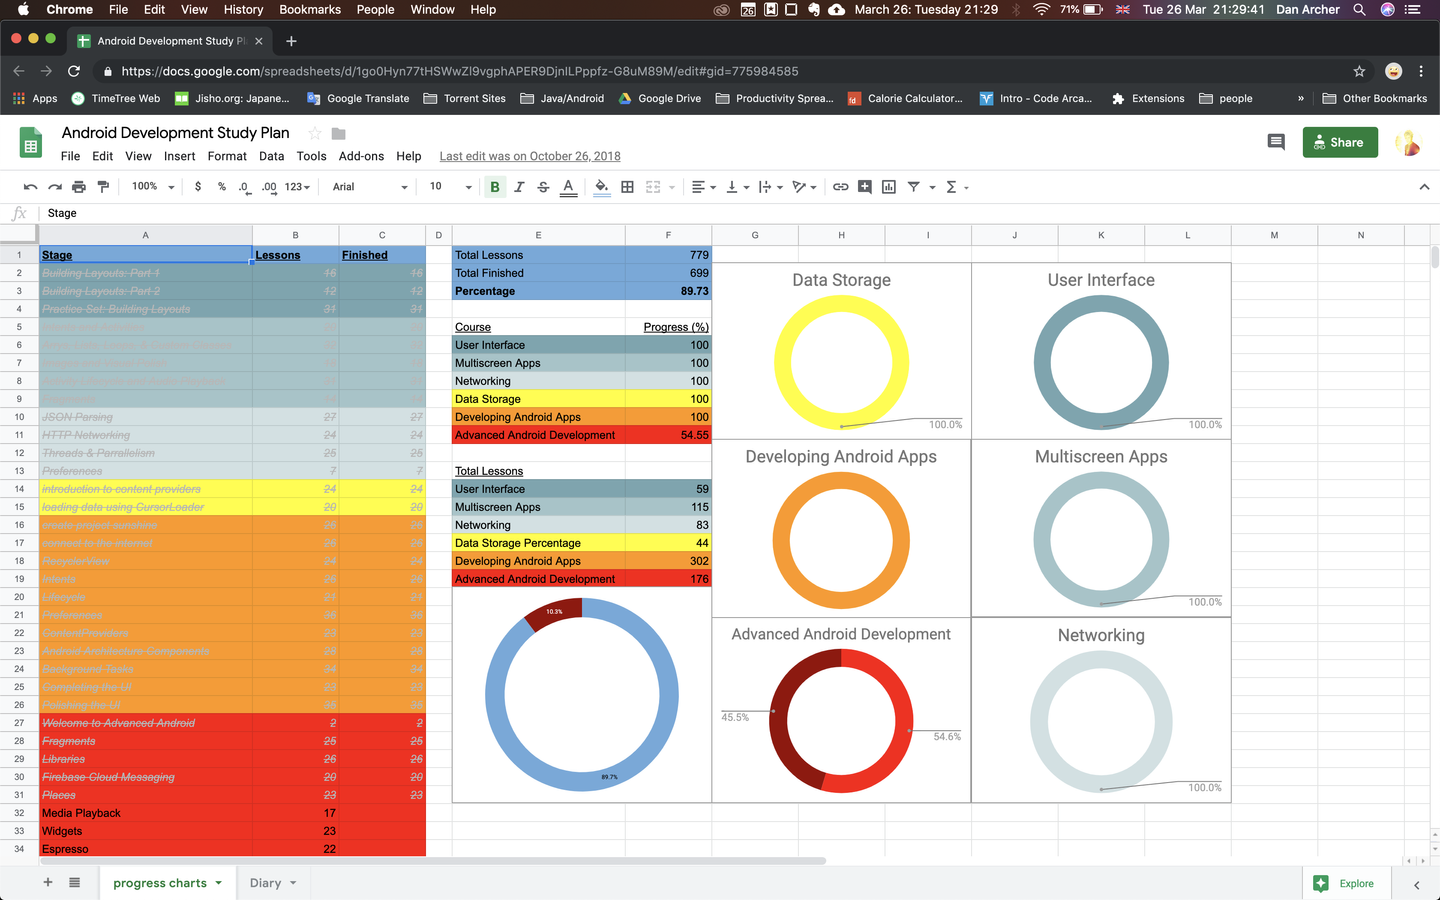Click the green Share button

coord(1339,142)
